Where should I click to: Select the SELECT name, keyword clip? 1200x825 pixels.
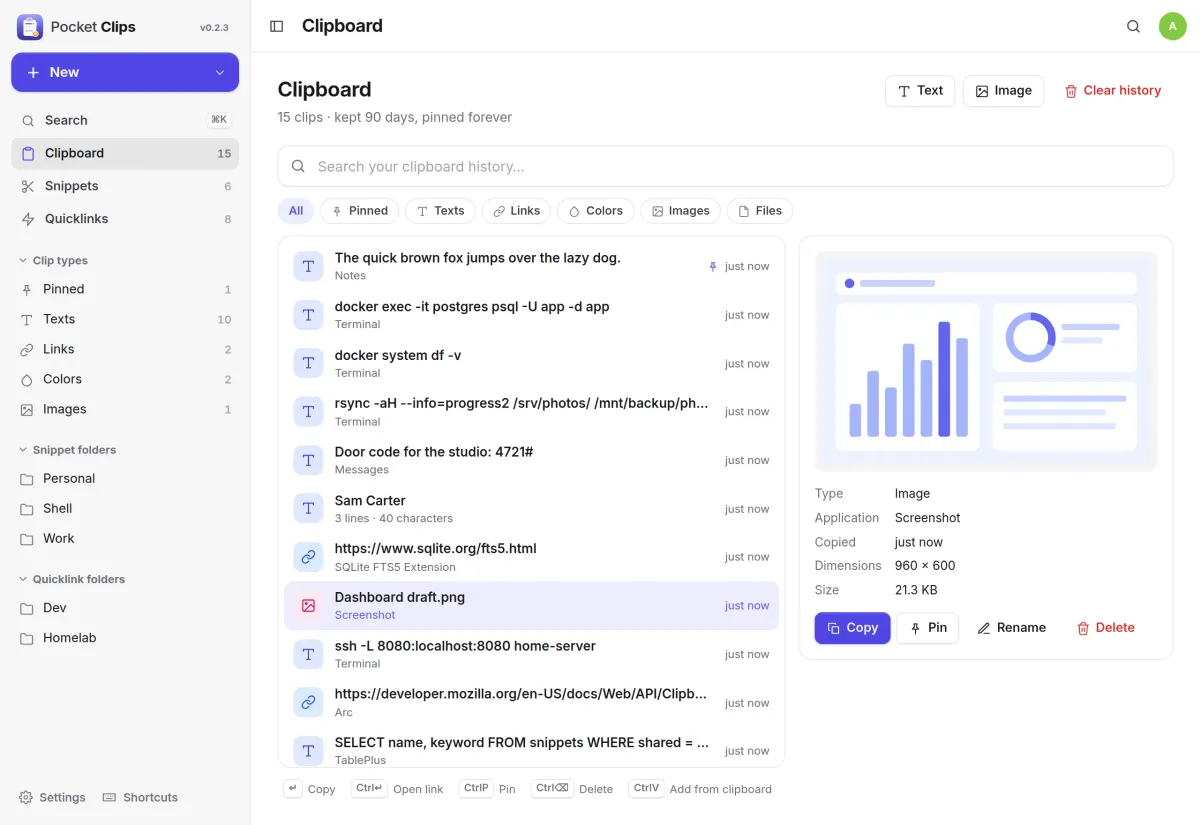pos(531,748)
